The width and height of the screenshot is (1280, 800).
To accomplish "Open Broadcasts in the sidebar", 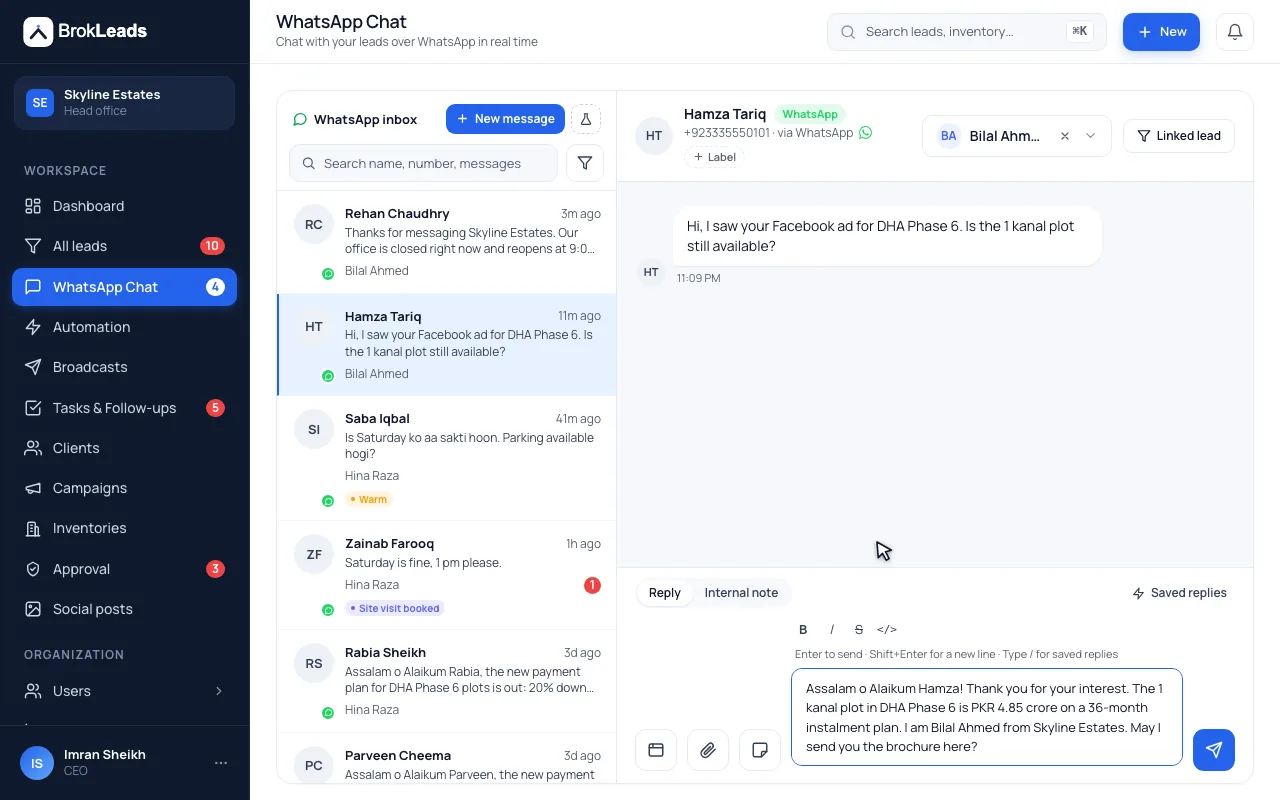I will click(x=125, y=367).
